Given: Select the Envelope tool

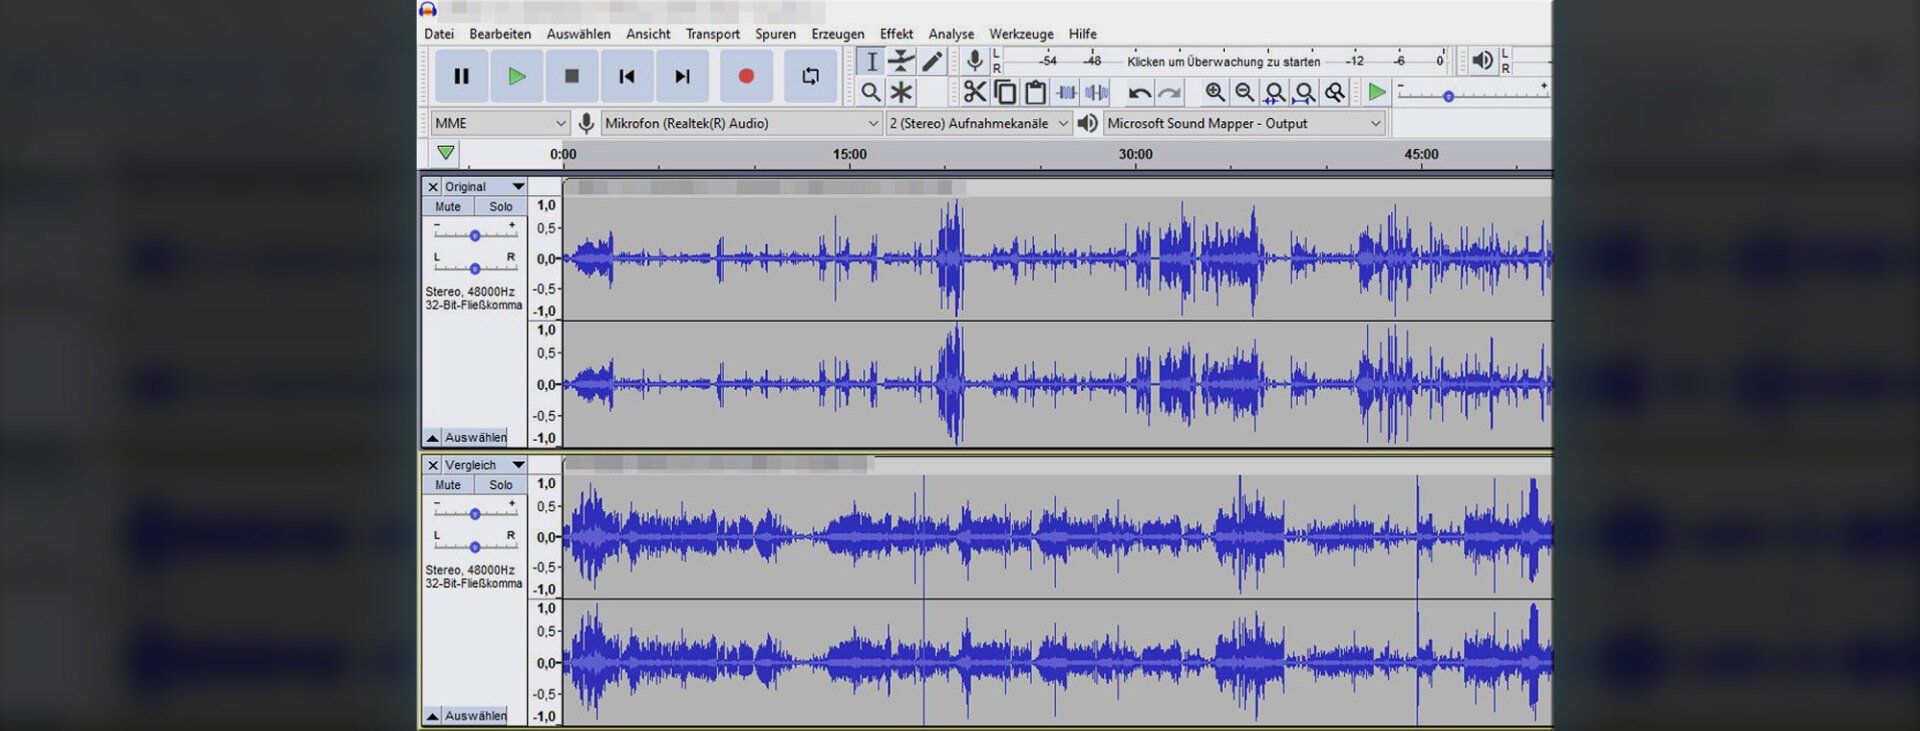Looking at the screenshot, I should coord(901,62).
